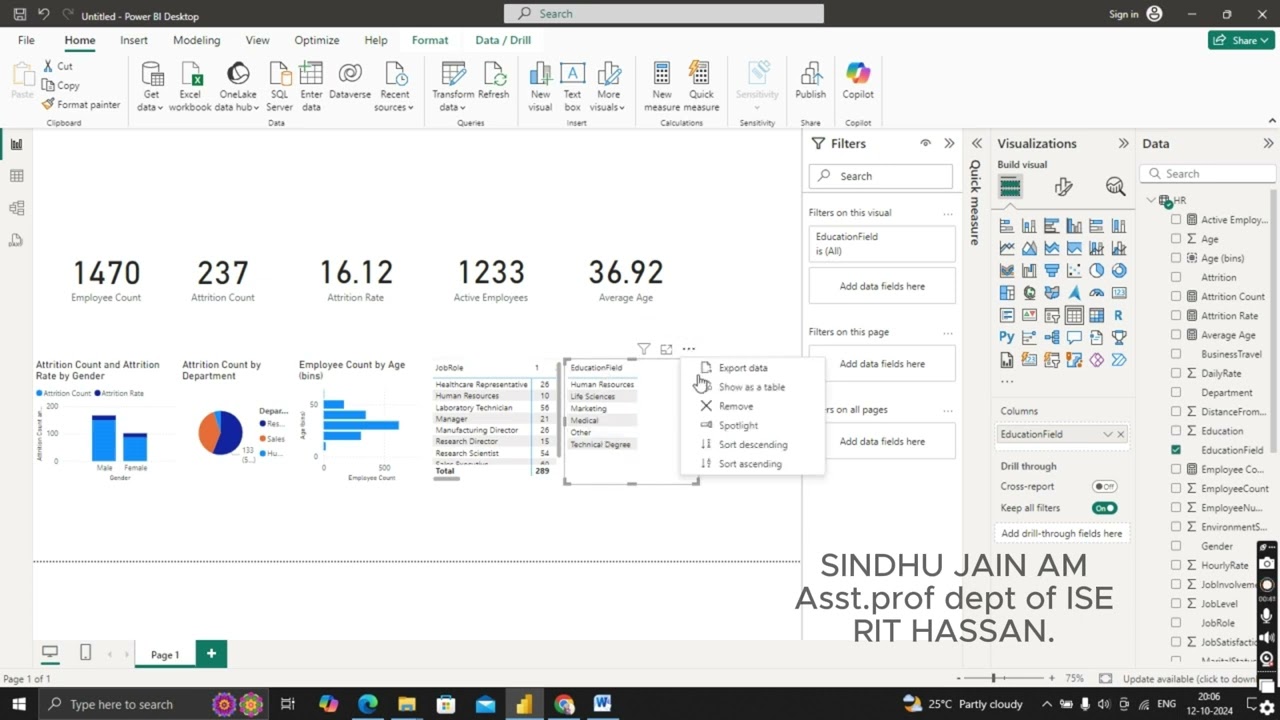
Task: Check the DailyRate field checkbox
Action: pos(1176,373)
